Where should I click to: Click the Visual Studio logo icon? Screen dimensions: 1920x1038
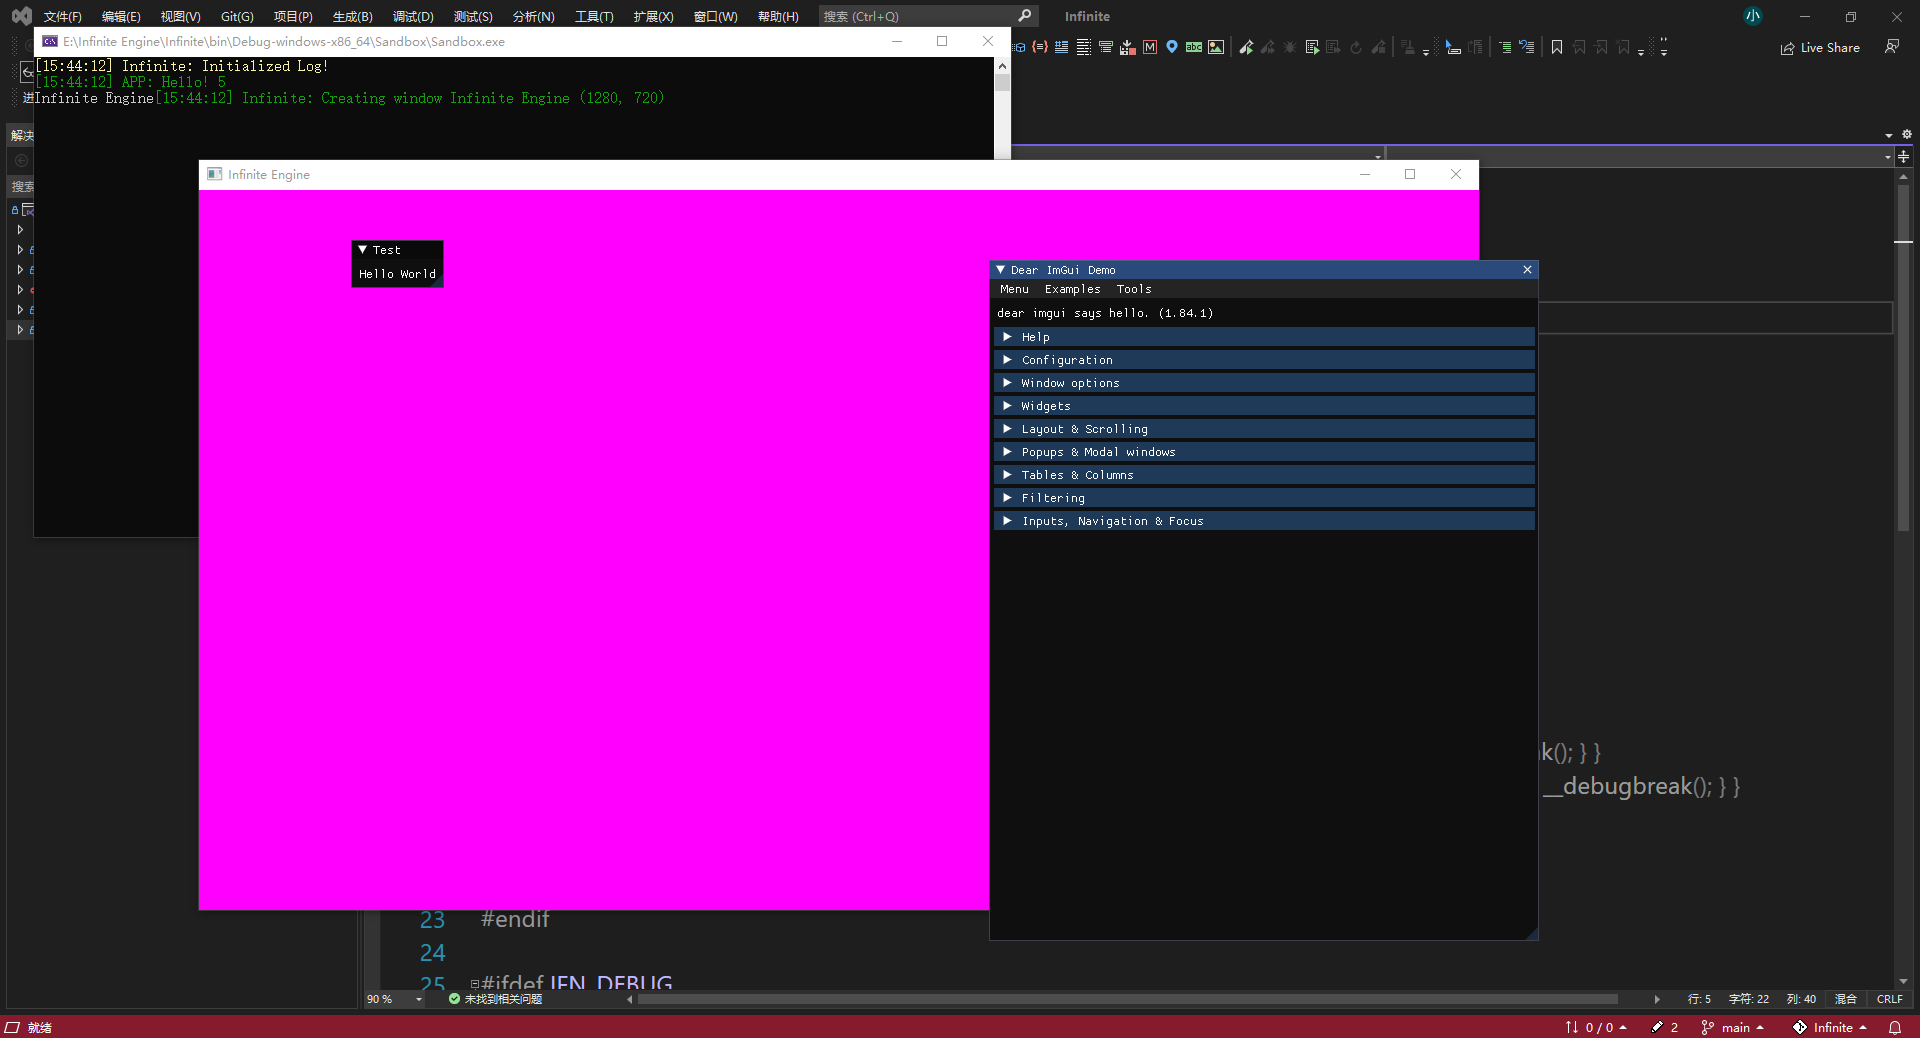click(x=21, y=16)
